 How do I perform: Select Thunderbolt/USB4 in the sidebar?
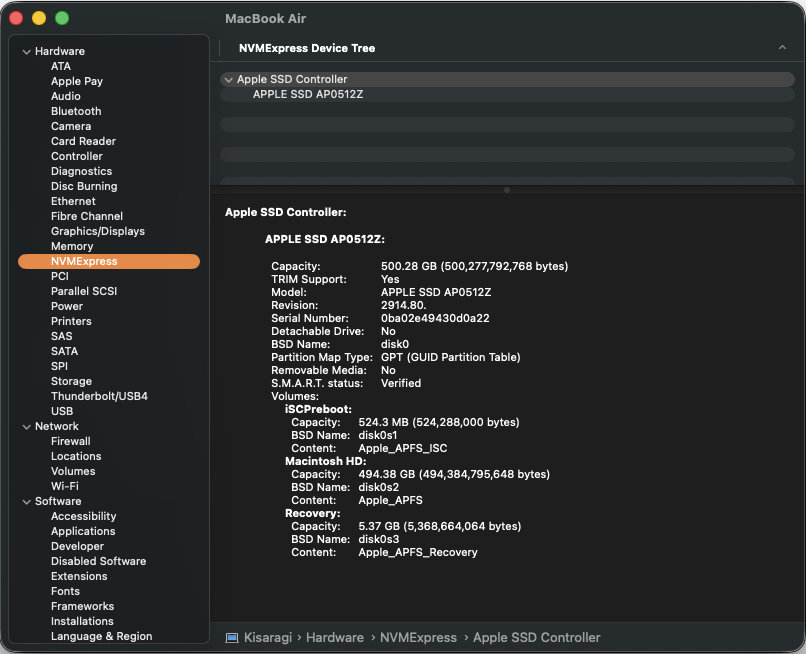(99, 396)
